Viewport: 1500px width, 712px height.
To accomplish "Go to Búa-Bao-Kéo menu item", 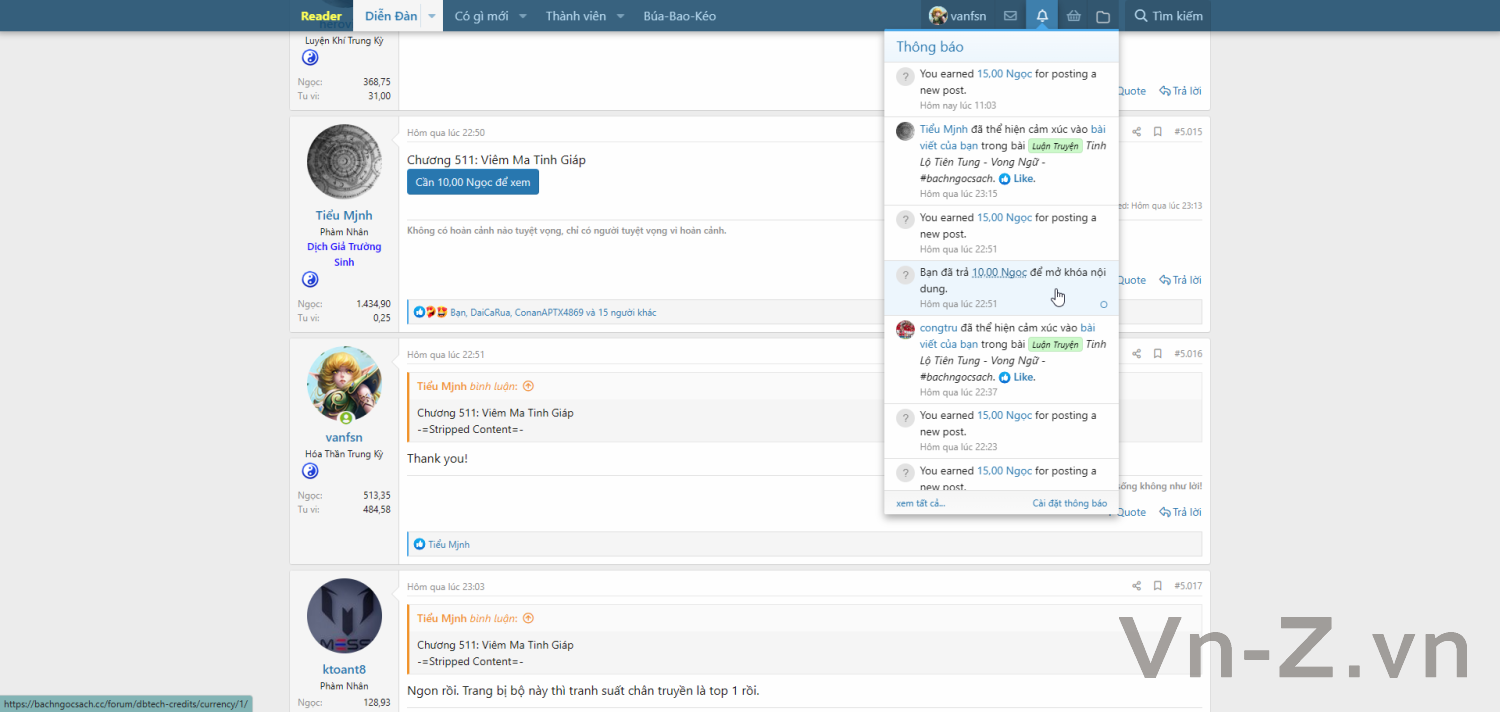I will coord(680,16).
